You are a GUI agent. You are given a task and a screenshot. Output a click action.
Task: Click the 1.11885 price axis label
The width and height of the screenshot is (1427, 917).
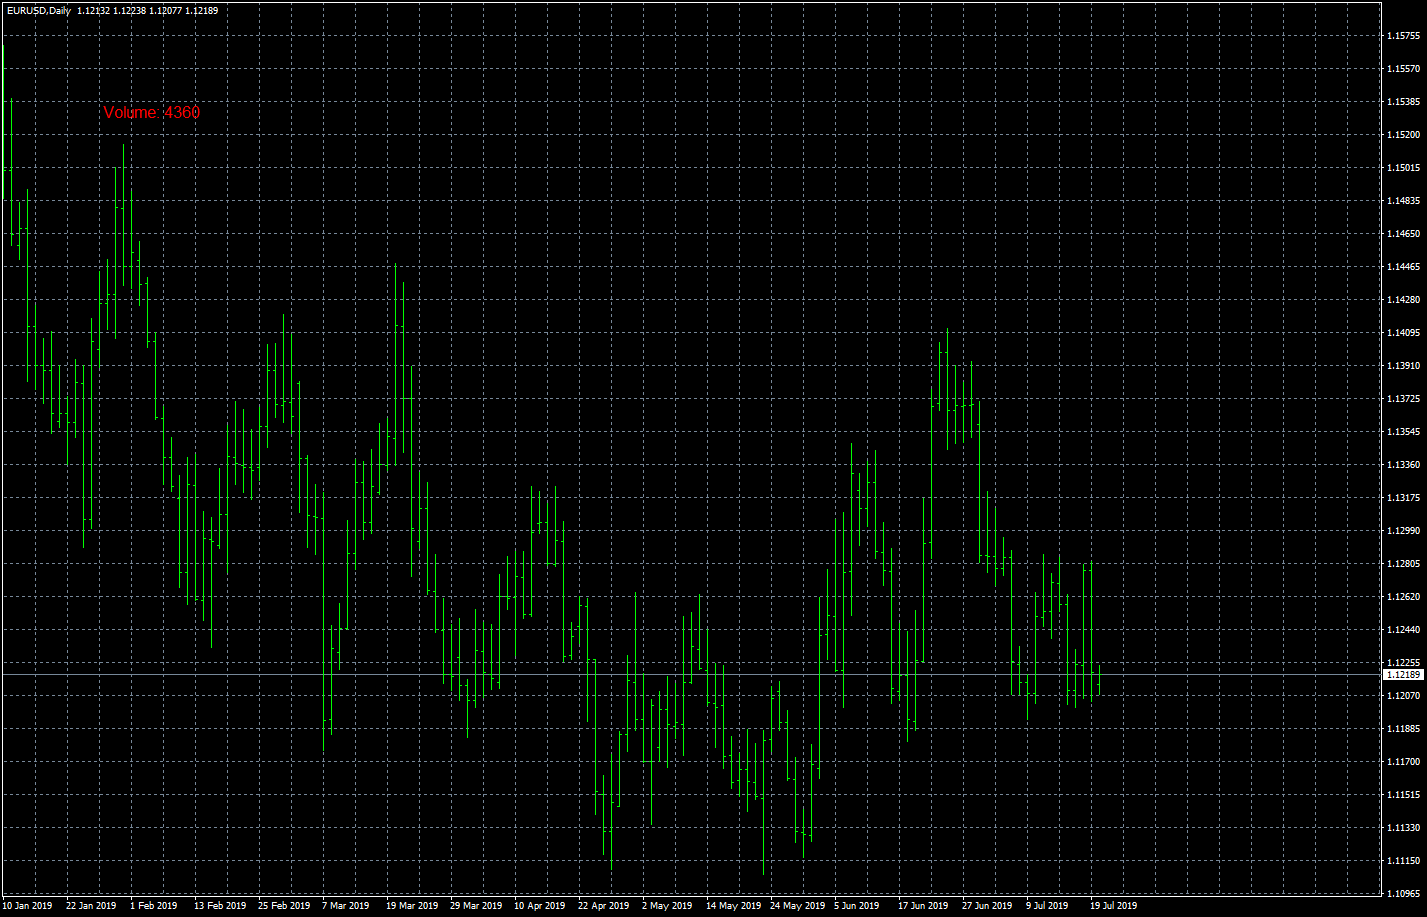point(1403,729)
